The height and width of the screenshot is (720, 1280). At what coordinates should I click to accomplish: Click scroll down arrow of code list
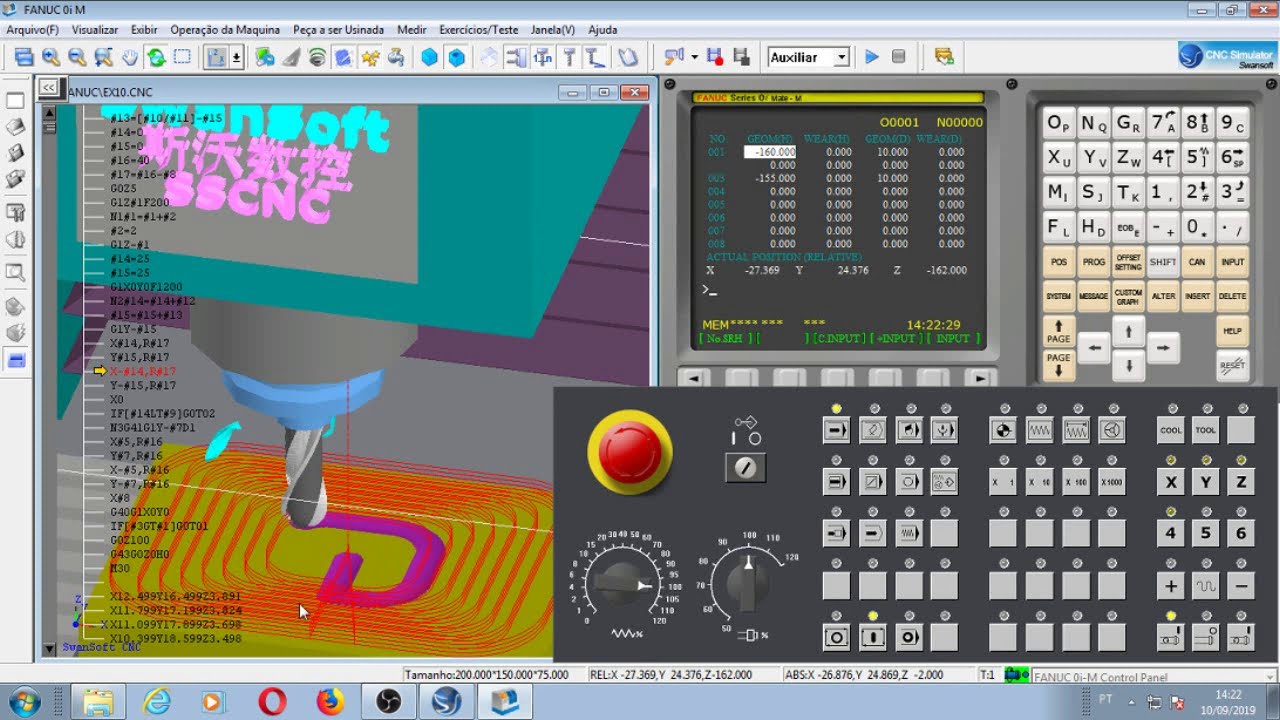tap(48, 649)
